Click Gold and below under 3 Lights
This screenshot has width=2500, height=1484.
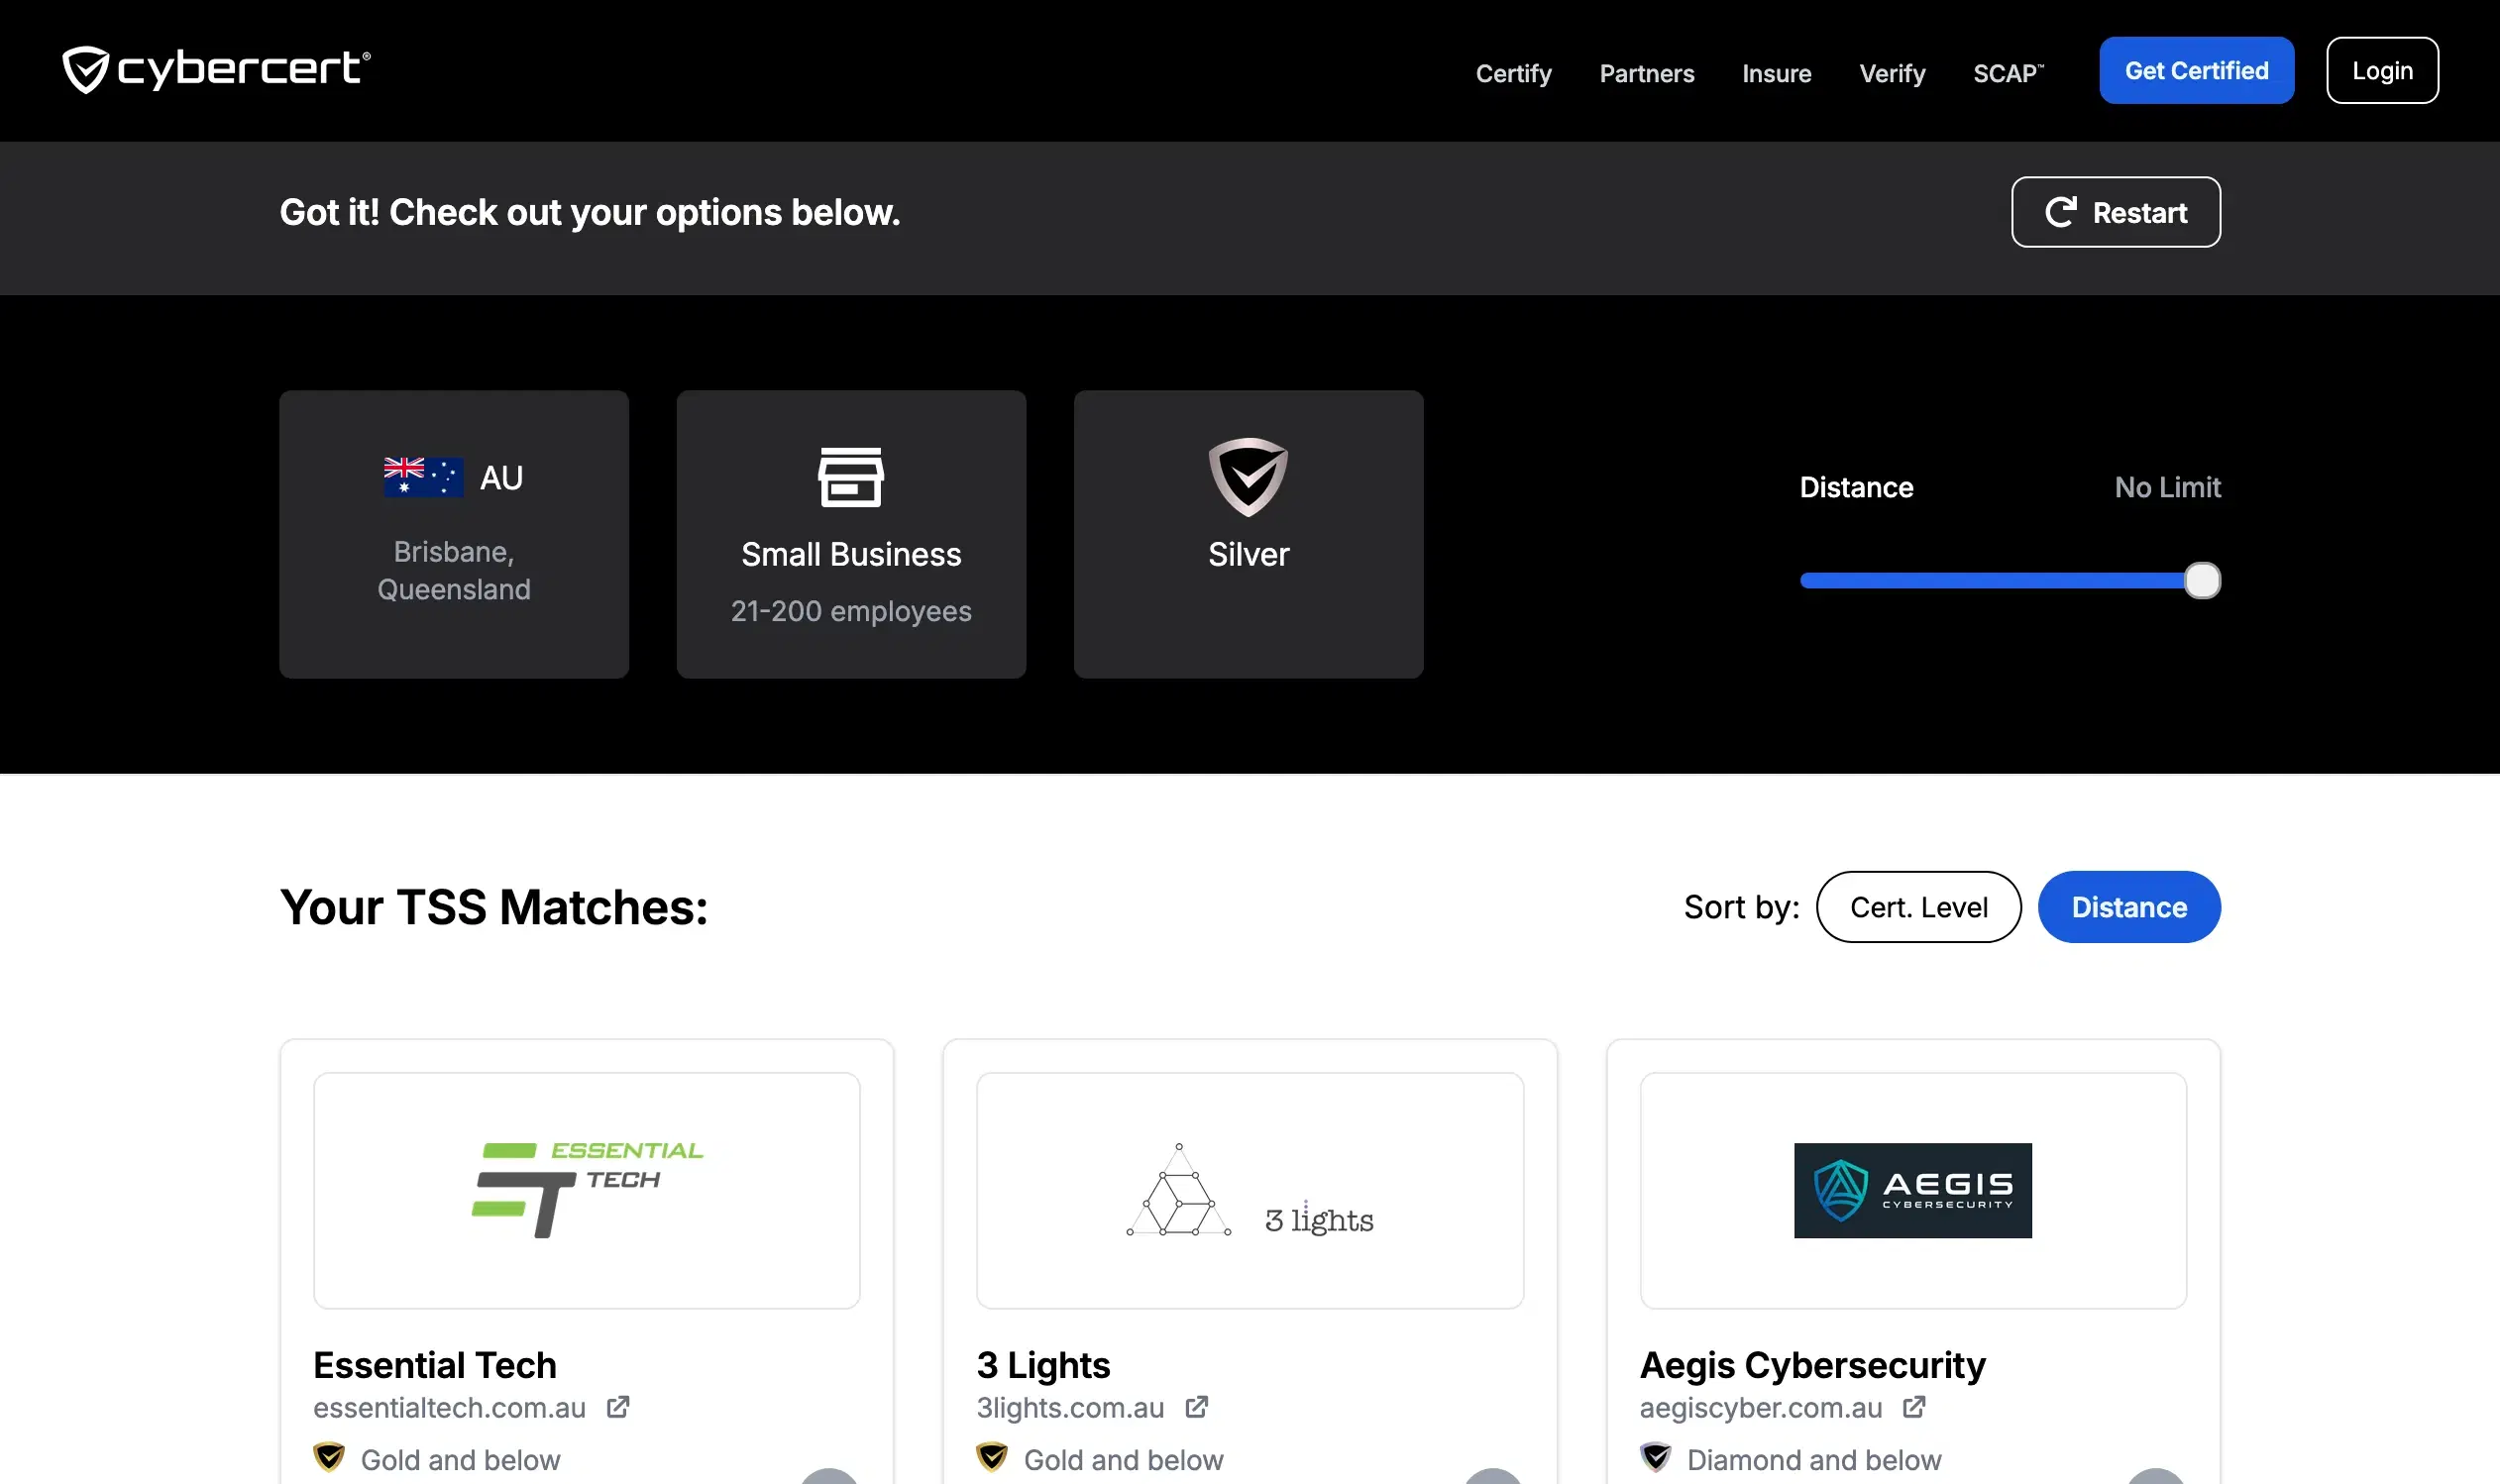click(x=1123, y=1460)
